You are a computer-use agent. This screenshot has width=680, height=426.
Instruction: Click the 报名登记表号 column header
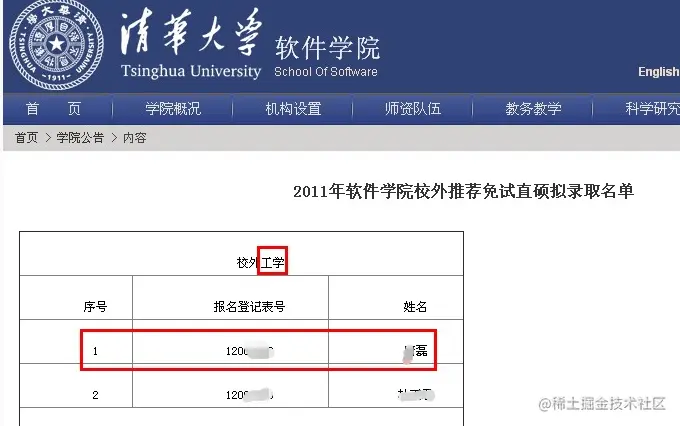[x=249, y=307]
